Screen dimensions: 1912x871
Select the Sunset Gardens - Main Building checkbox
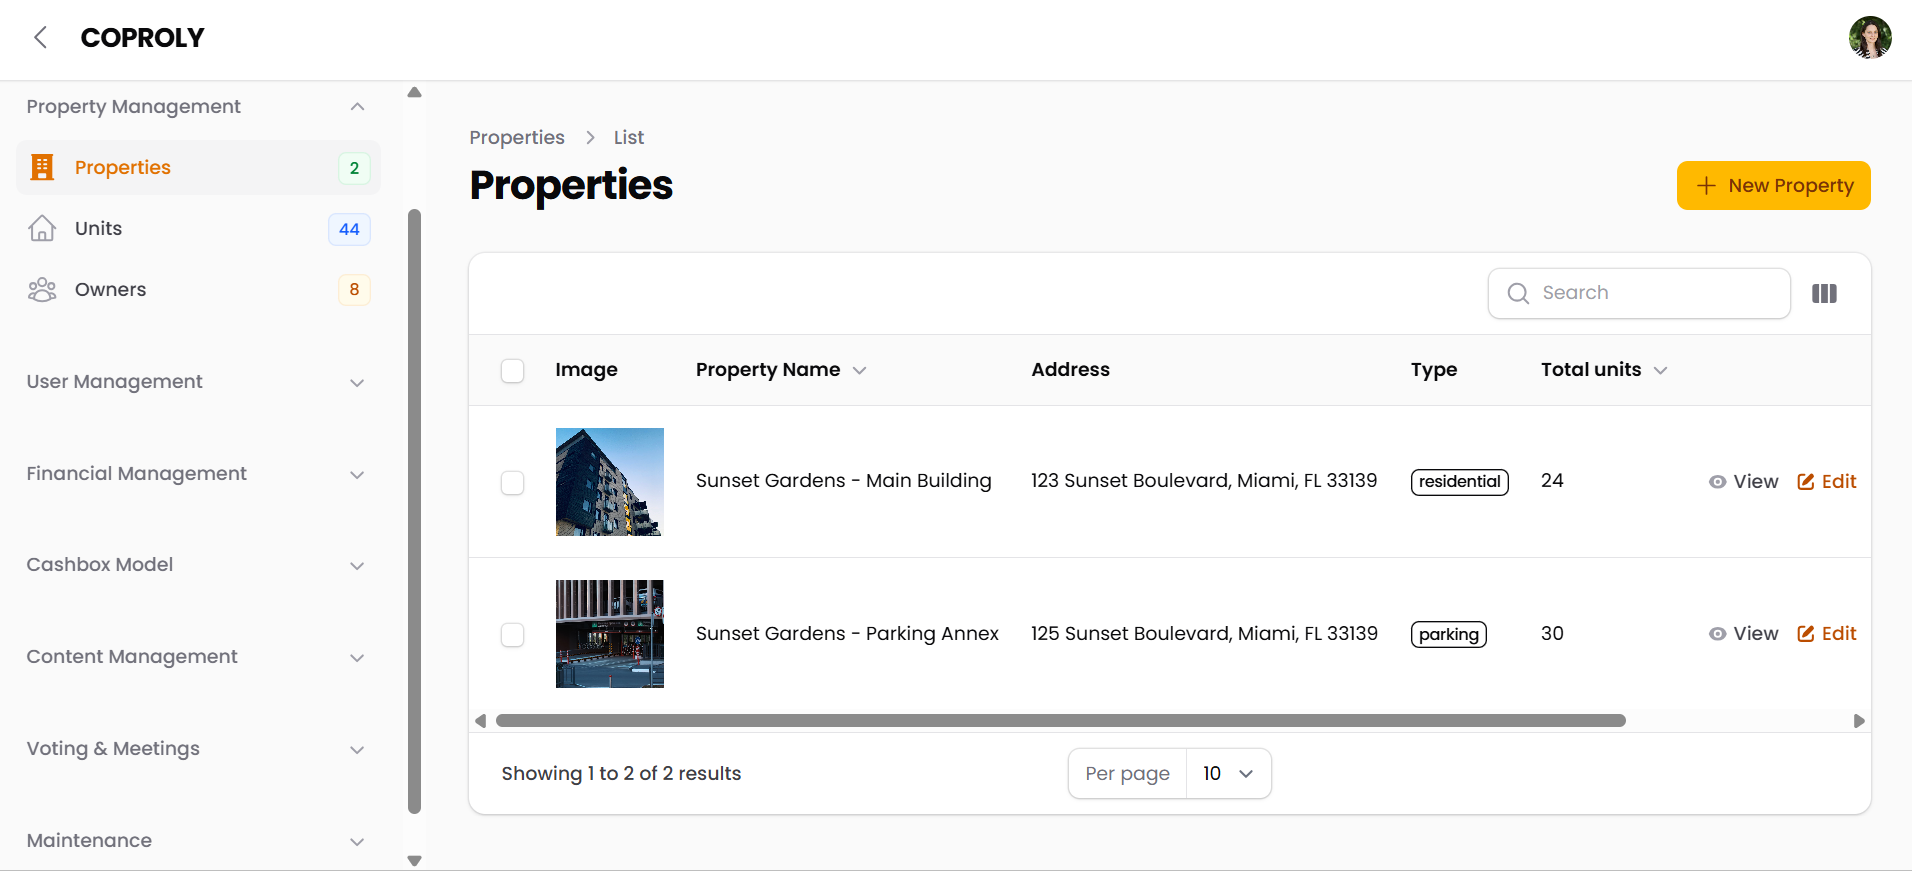click(x=512, y=483)
